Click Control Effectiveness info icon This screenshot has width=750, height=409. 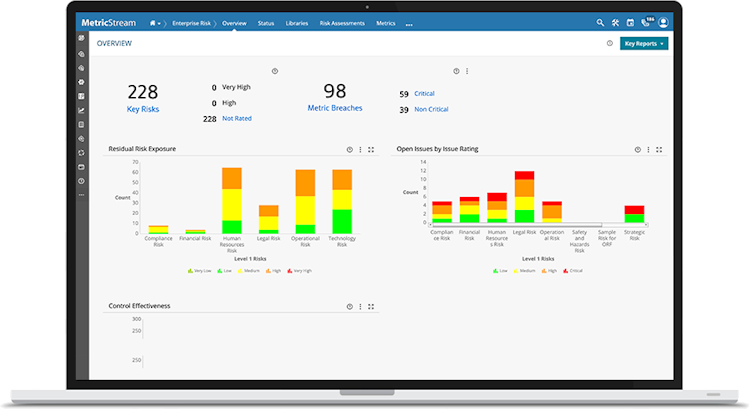click(350, 307)
